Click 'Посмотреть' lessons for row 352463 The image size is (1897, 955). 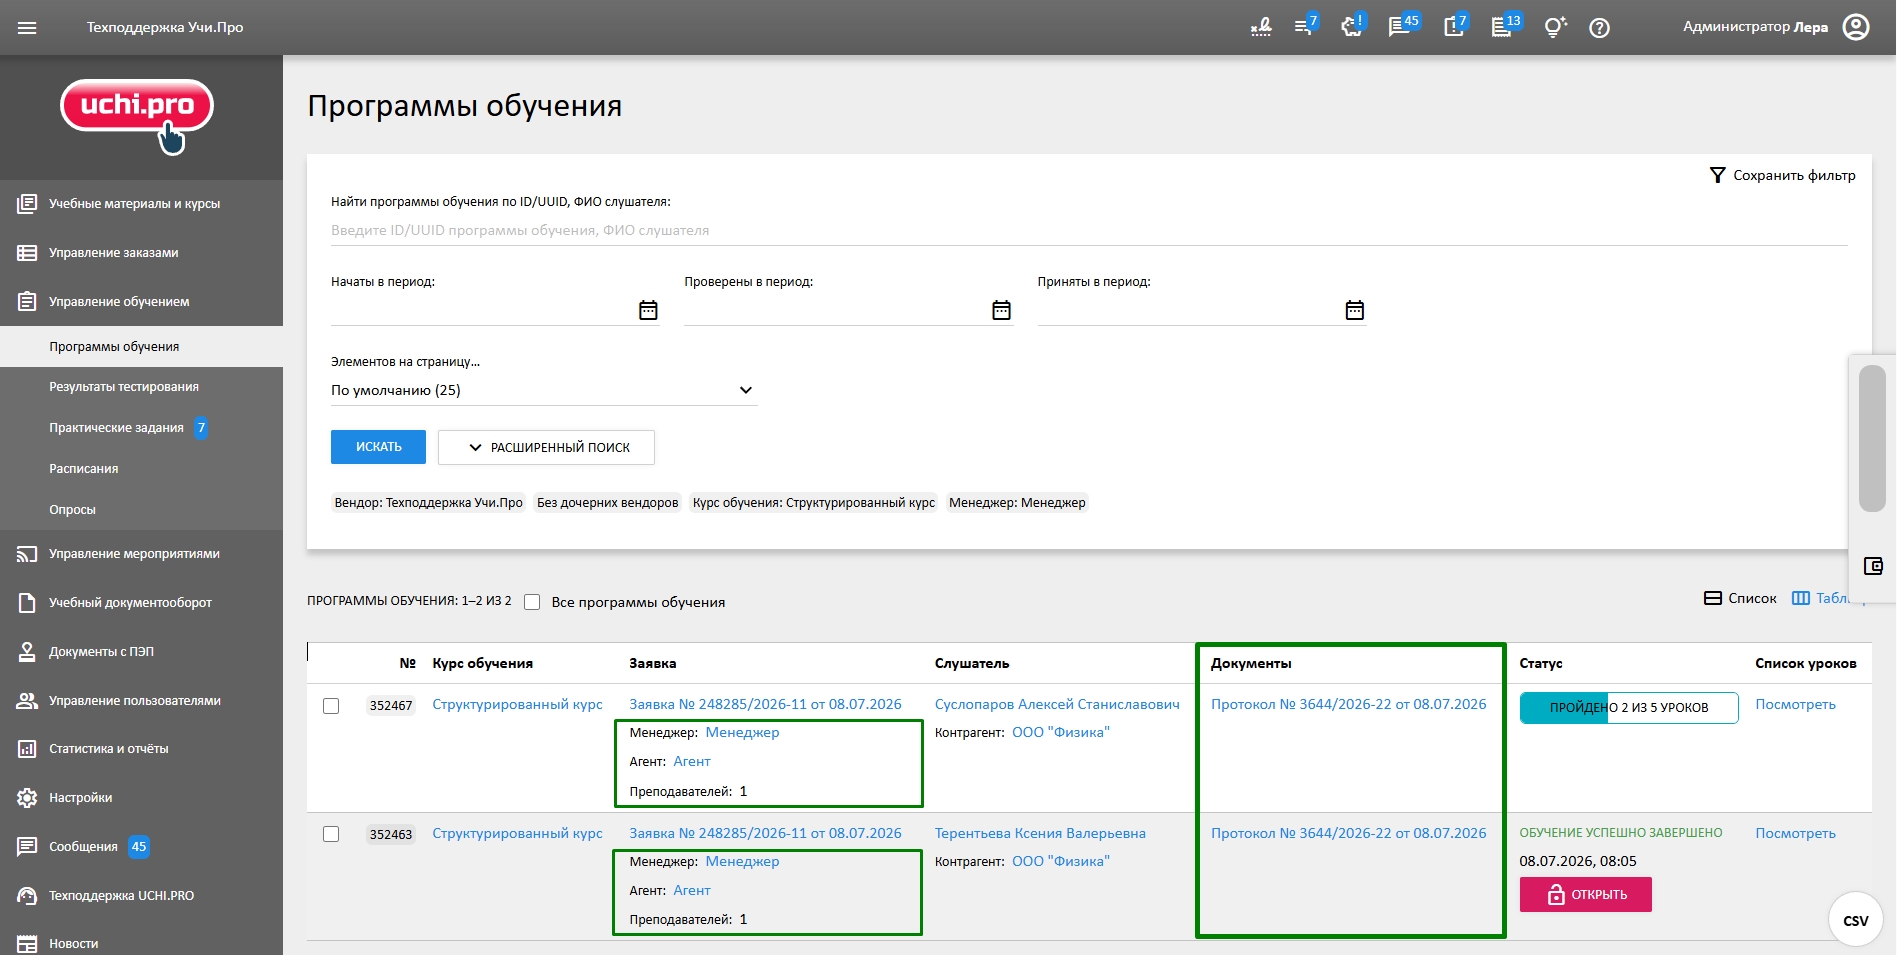pyautogui.click(x=1795, y=833)
